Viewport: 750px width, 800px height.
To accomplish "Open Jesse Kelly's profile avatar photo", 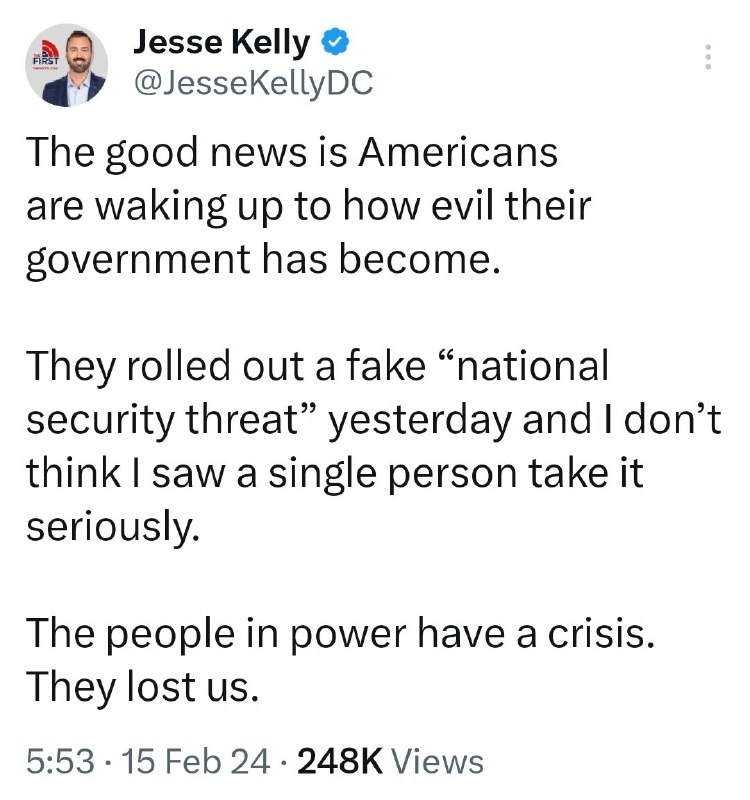I will pos(67,65).
